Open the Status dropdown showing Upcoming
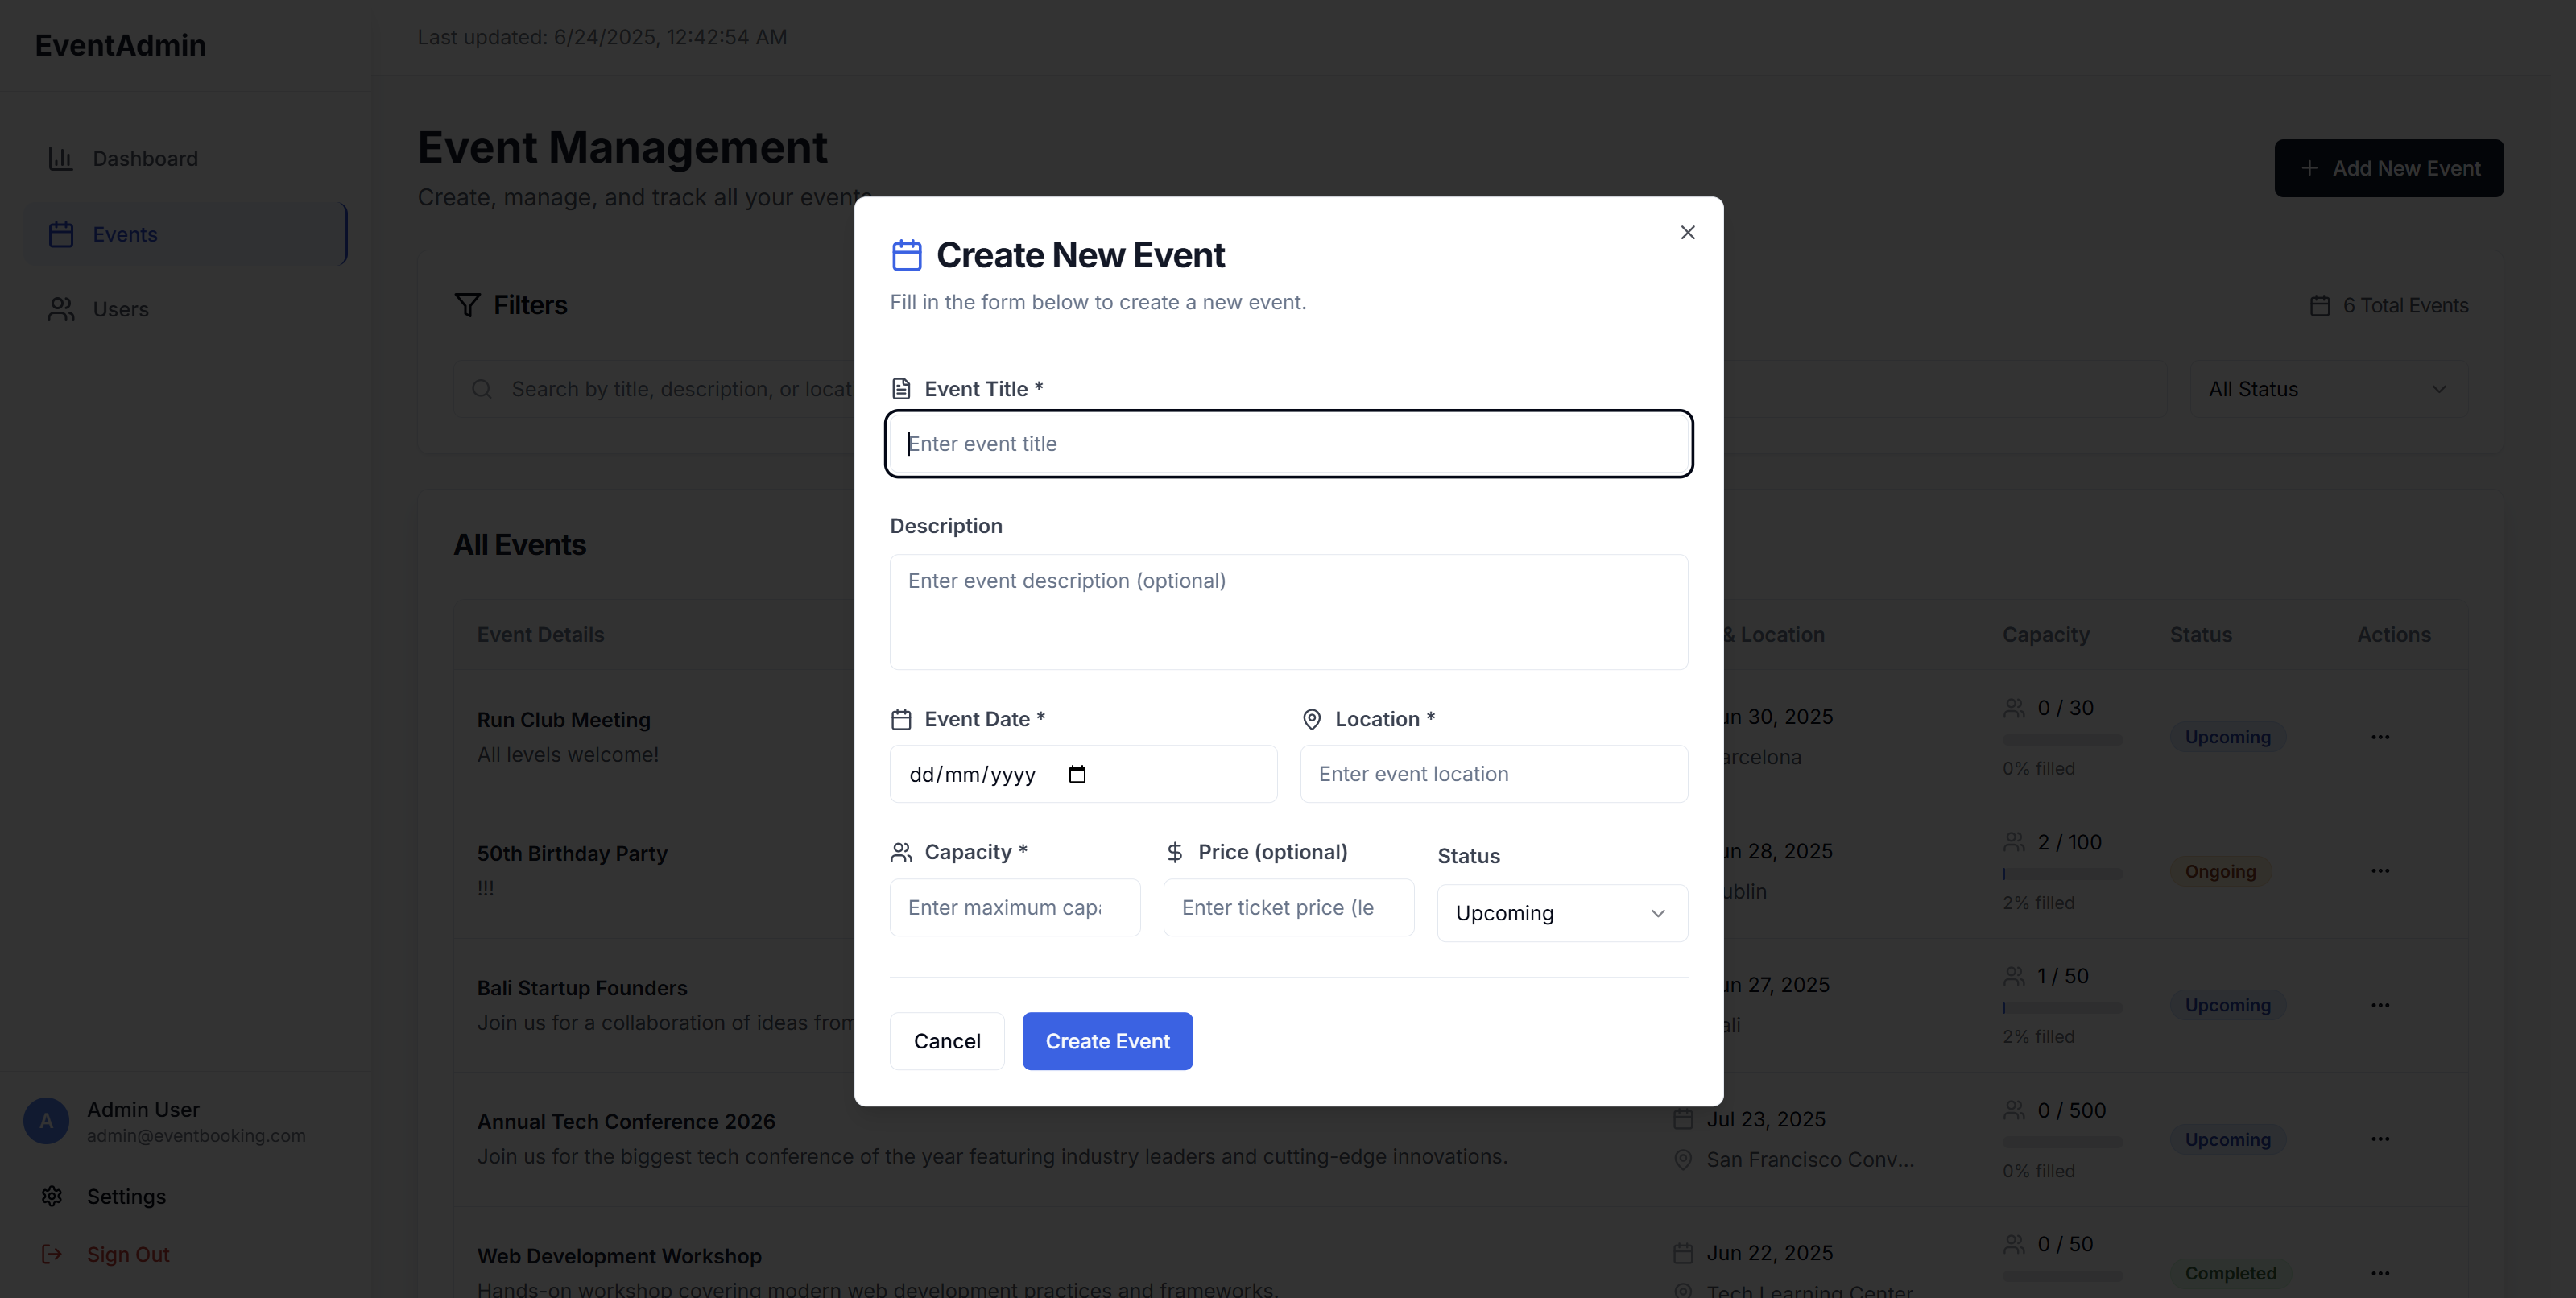The width and height of the screenshot is (2576, 1298). tap(1561, 912)
